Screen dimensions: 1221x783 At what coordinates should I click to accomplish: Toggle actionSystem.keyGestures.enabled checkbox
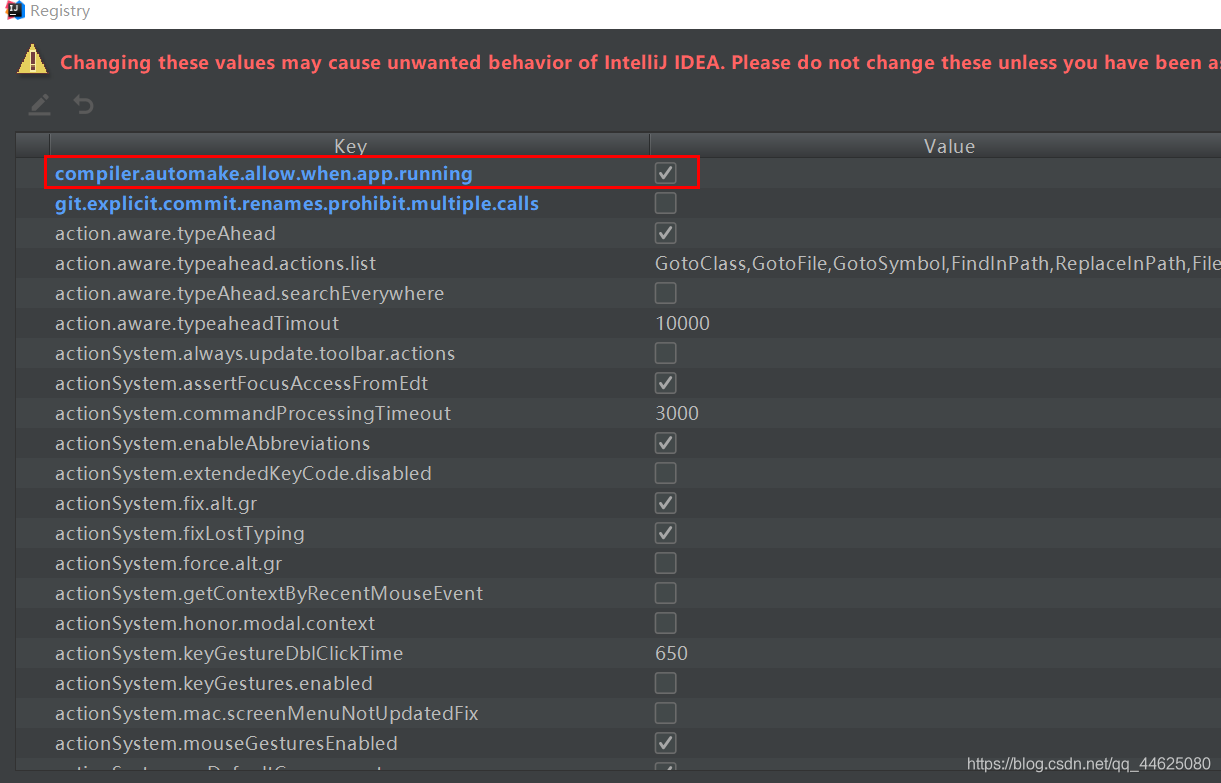[665, 683]
